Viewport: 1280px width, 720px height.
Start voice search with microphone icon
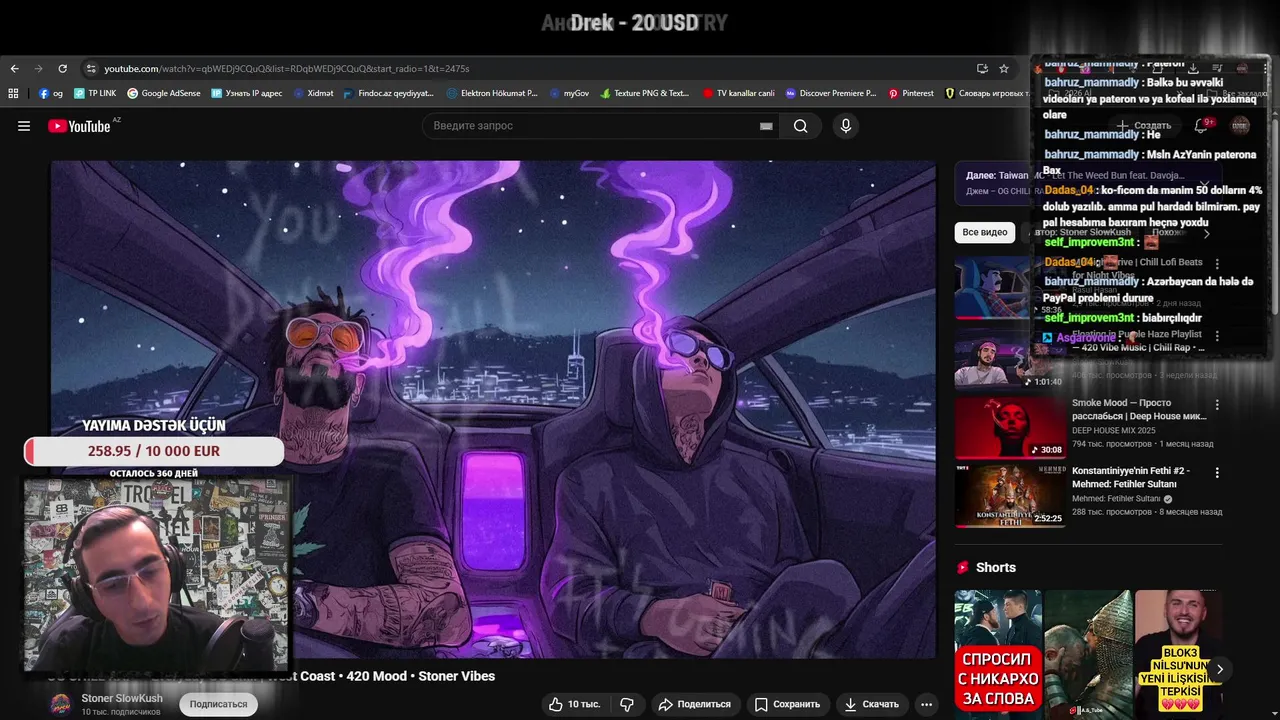click(846, 126)
